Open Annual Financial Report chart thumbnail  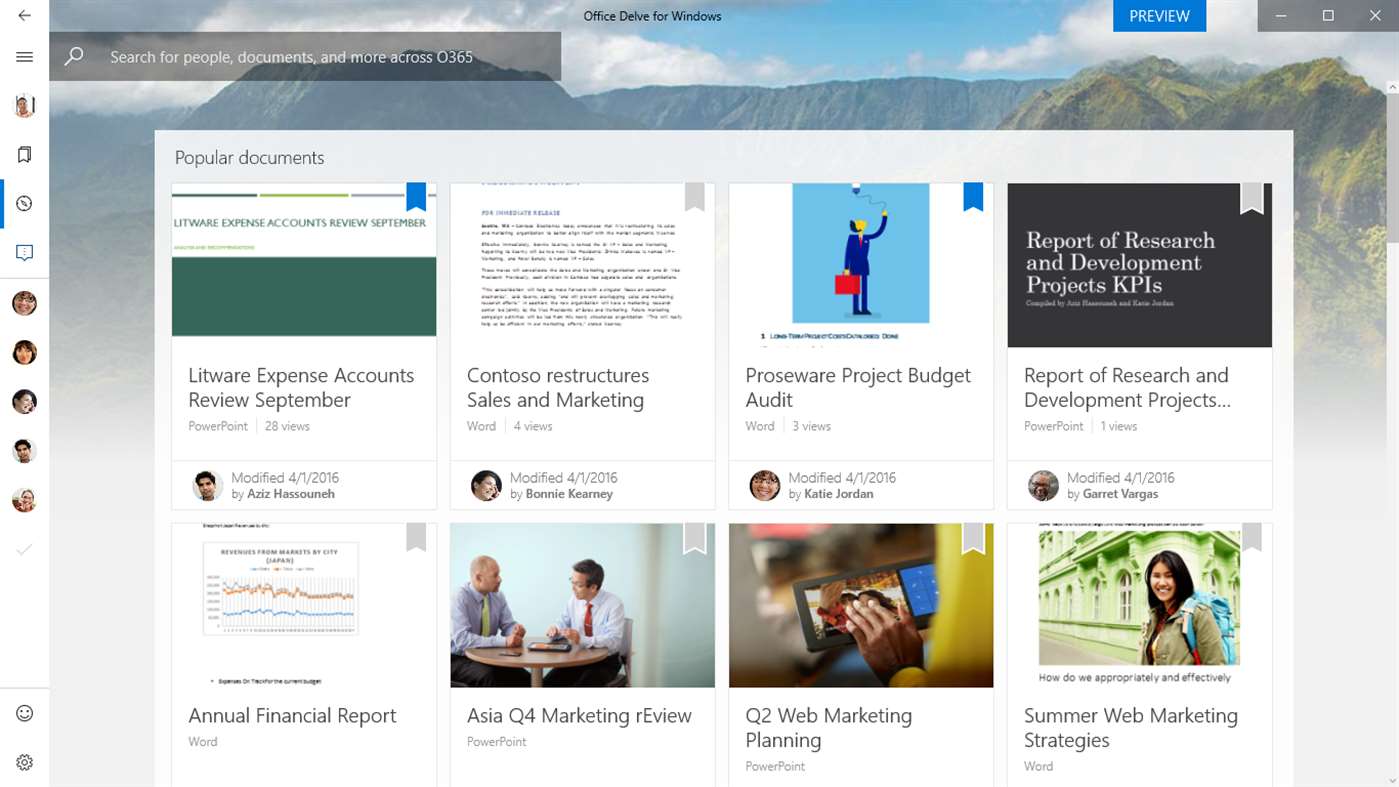304,605
